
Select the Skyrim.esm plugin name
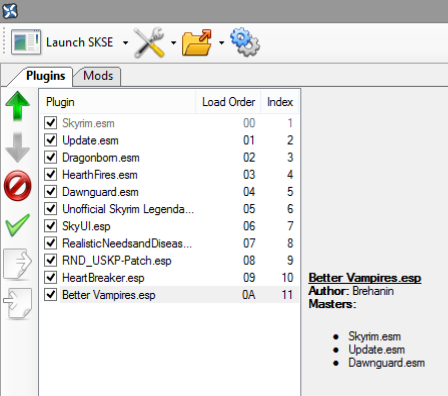(x=88, y=123)
